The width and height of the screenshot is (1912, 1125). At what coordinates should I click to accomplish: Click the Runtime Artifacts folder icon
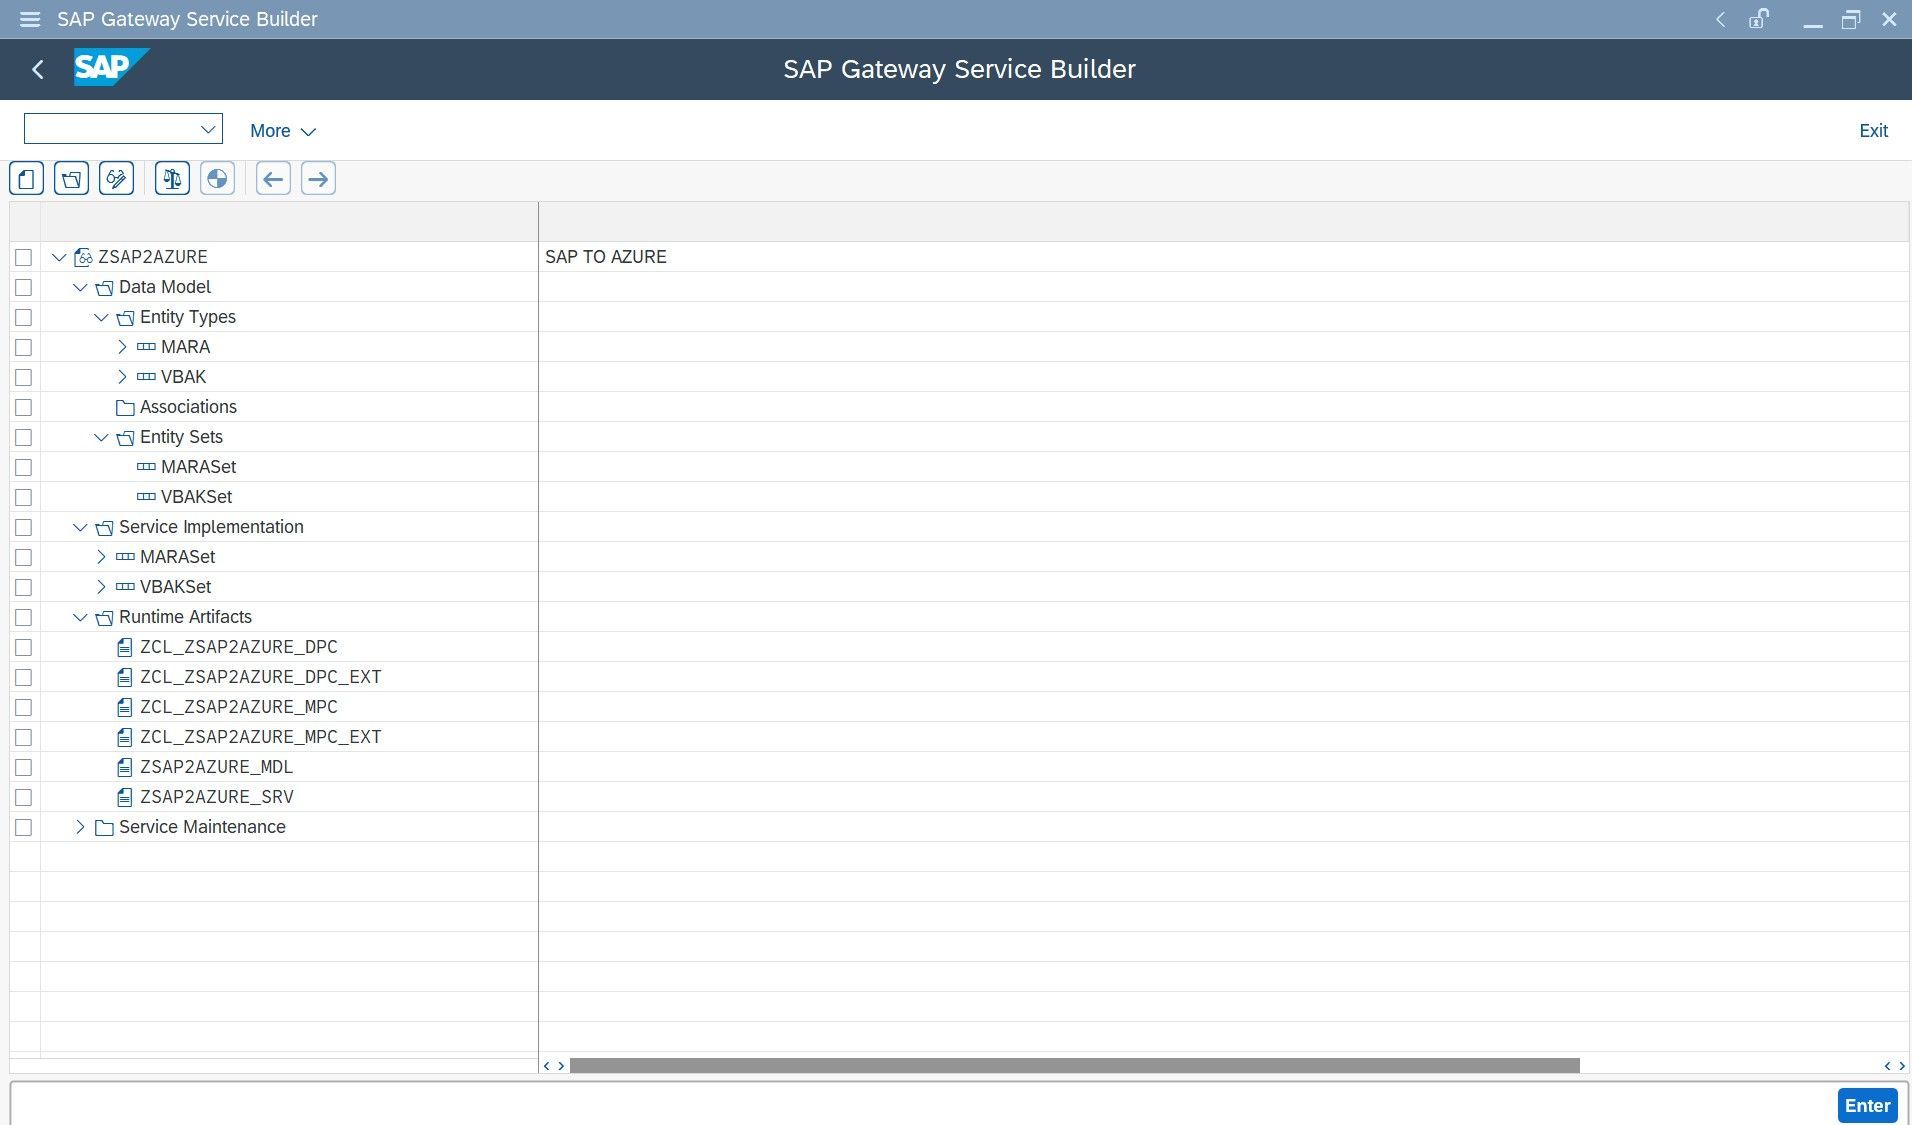[104, 618]
